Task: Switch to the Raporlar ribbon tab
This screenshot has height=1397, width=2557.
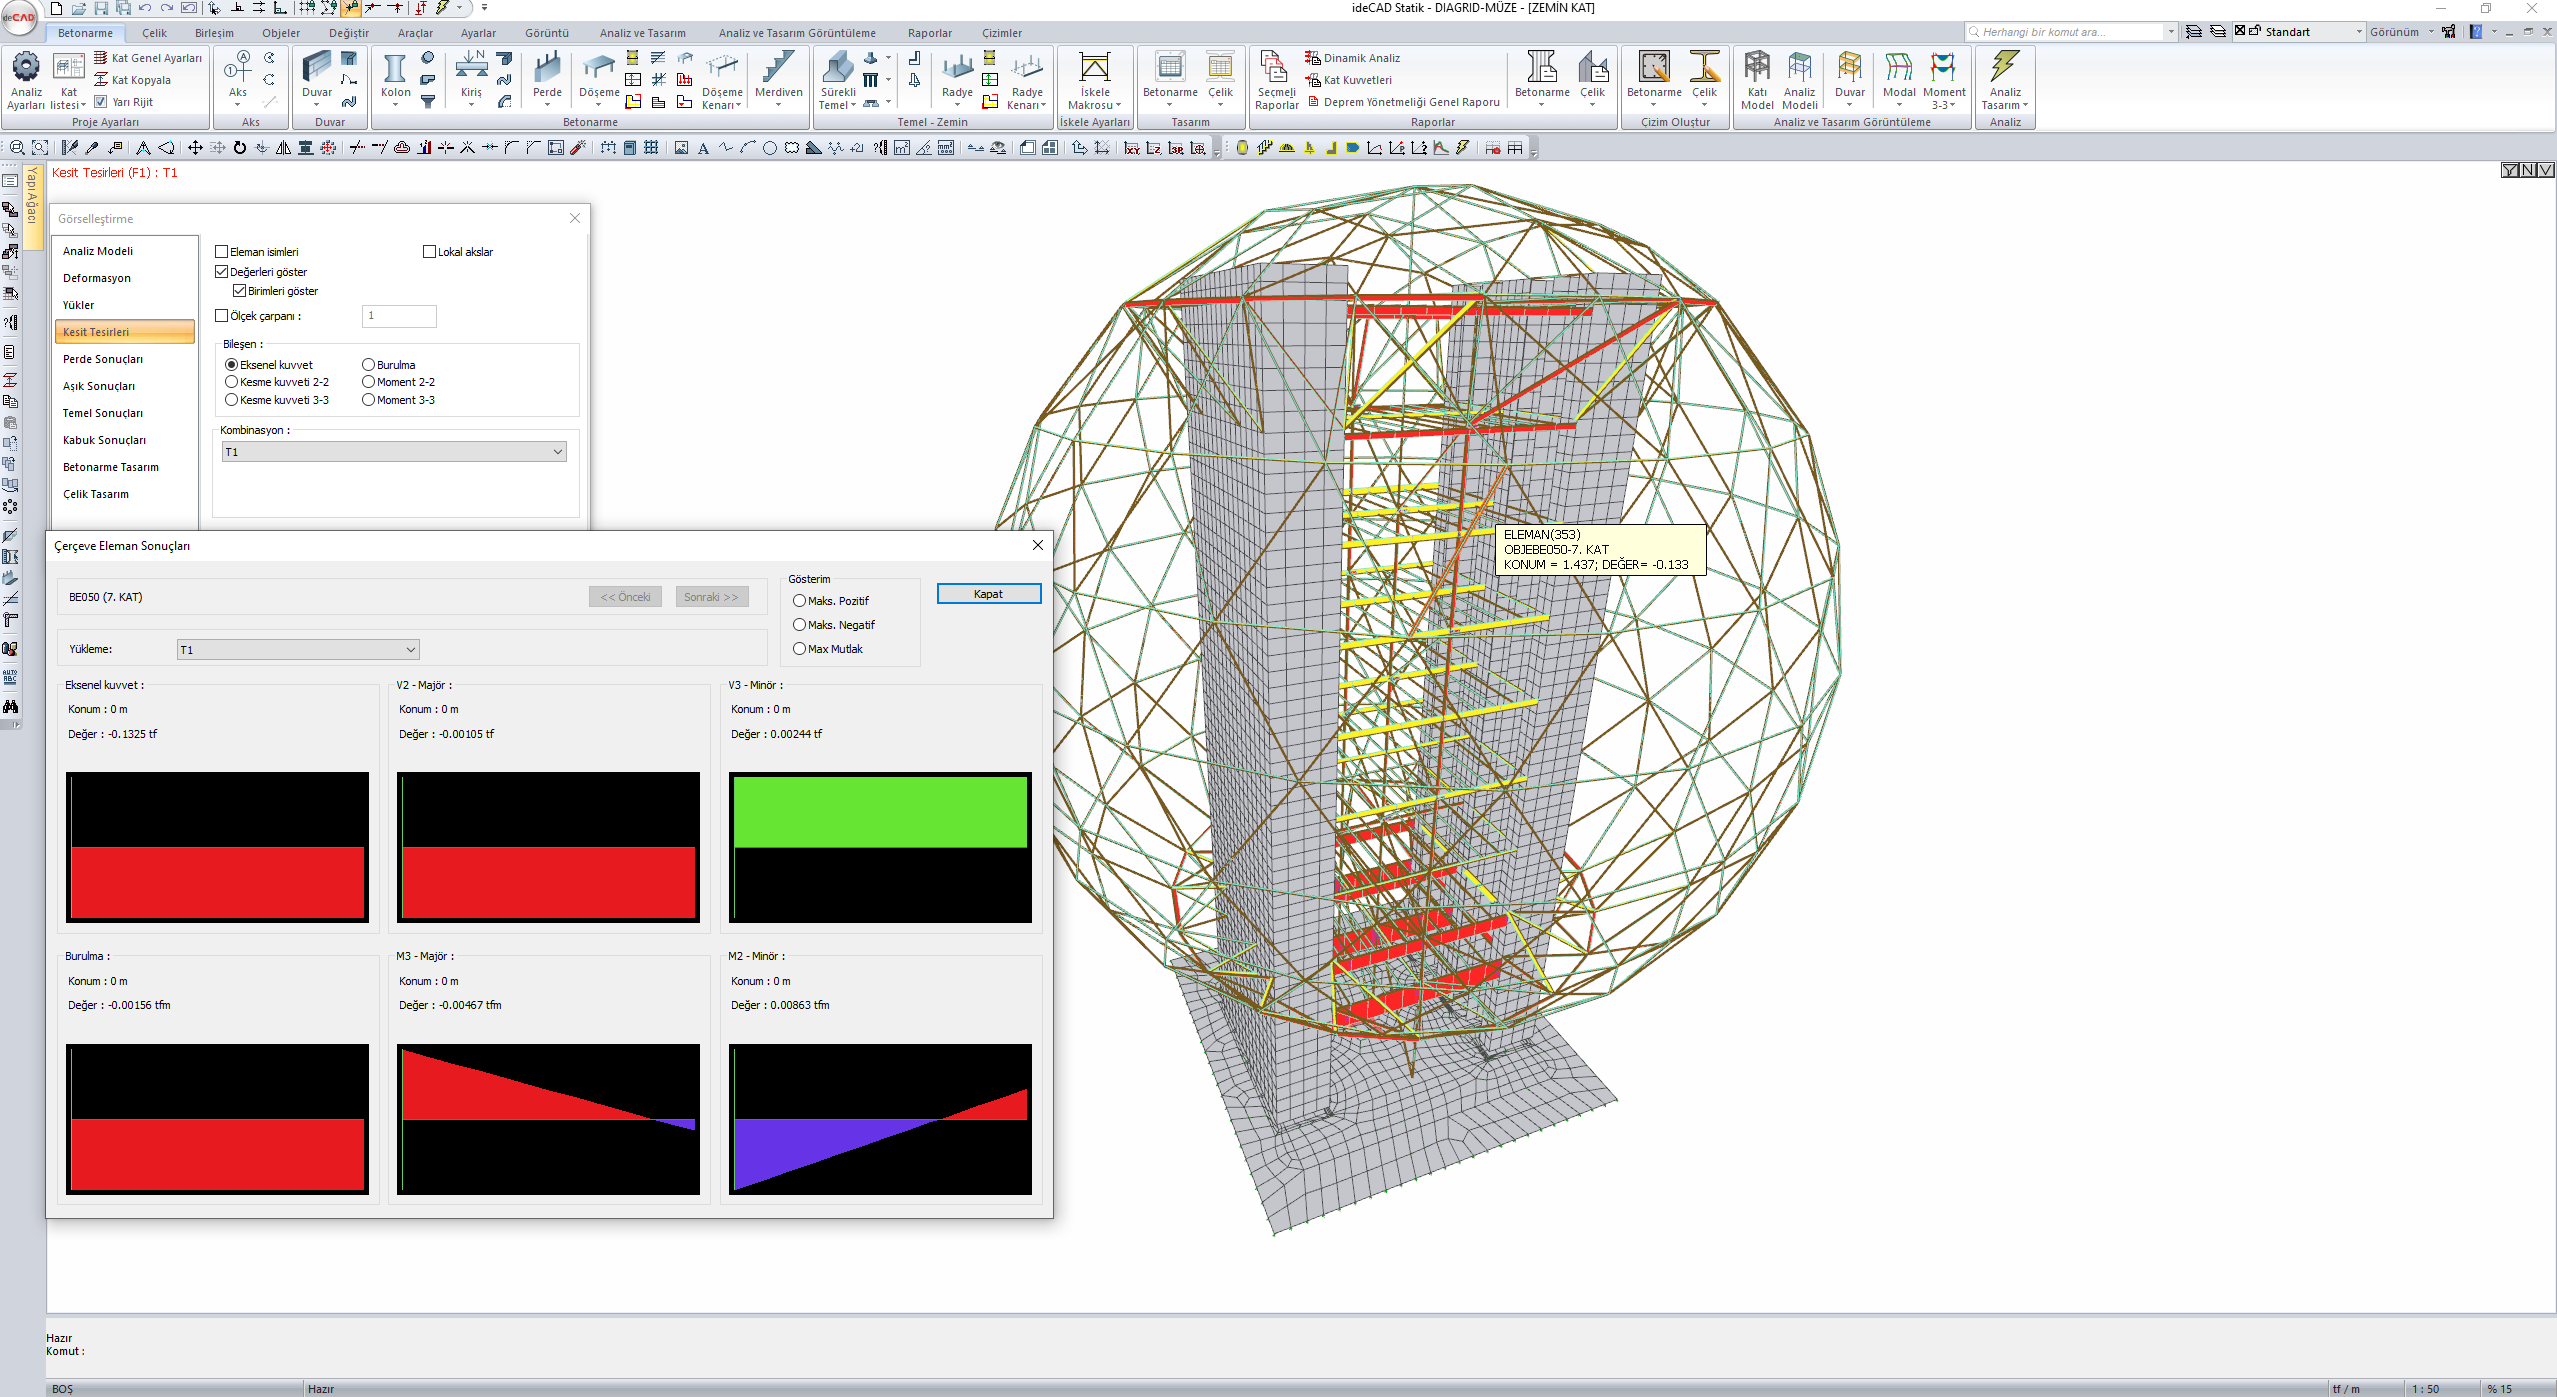Action: click(x=929, y=33)
